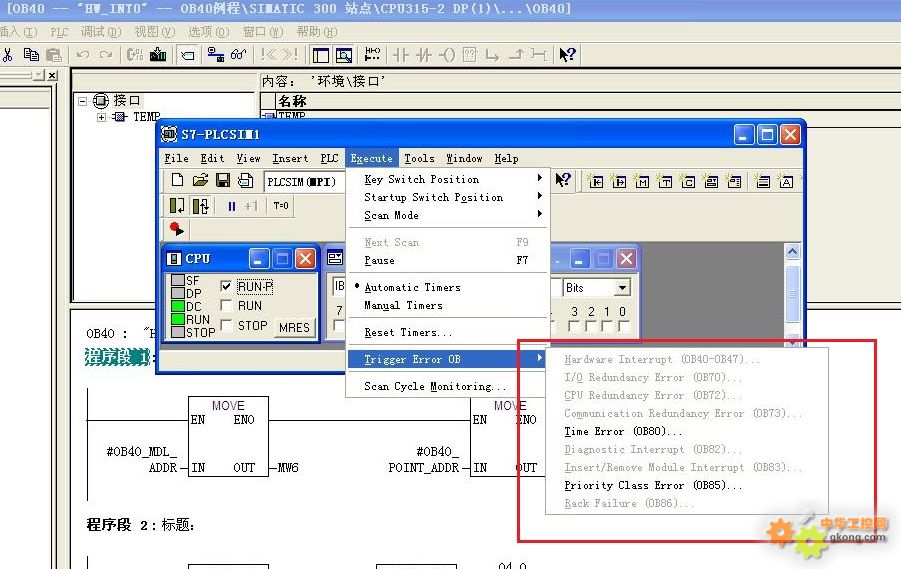Insert a normally open contact
The height and width of the screenshot is (569, 901).
(x=401, y=55)
